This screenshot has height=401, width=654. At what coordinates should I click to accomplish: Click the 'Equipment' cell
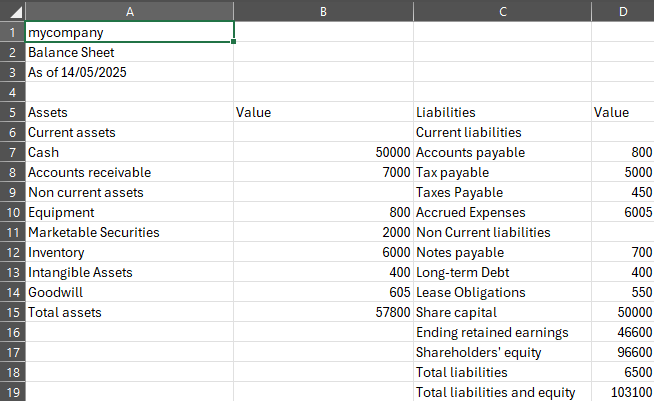pyautogui.click(x=130, y=212)
